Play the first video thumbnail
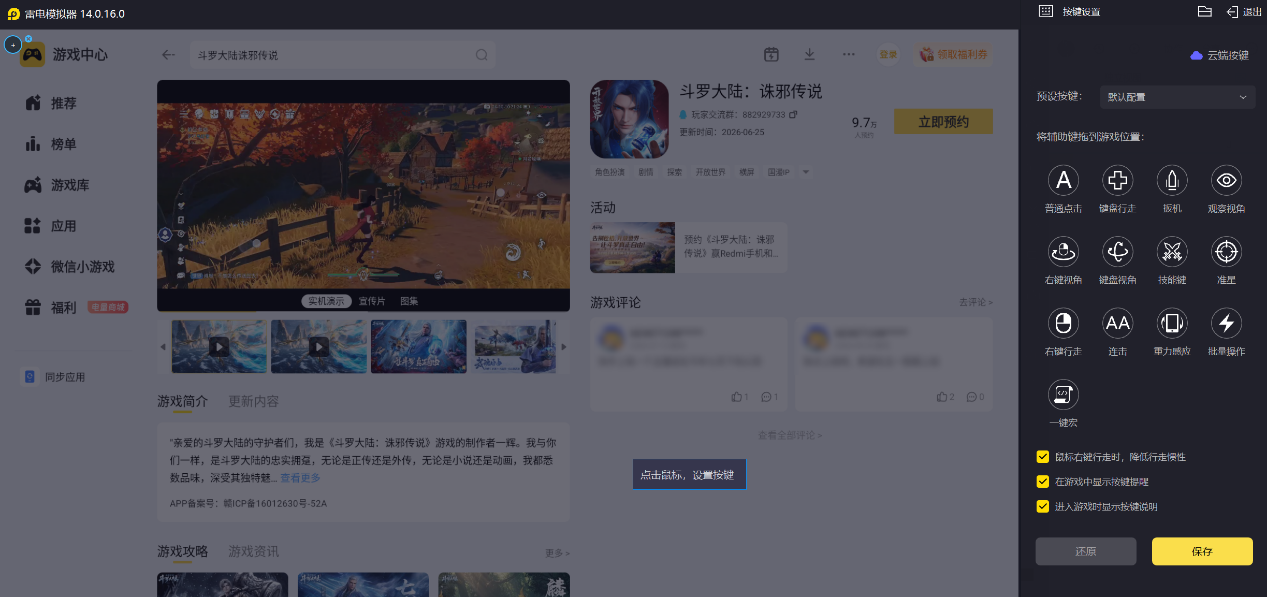This screenshot has height=597, width=1267. point(219,346)
